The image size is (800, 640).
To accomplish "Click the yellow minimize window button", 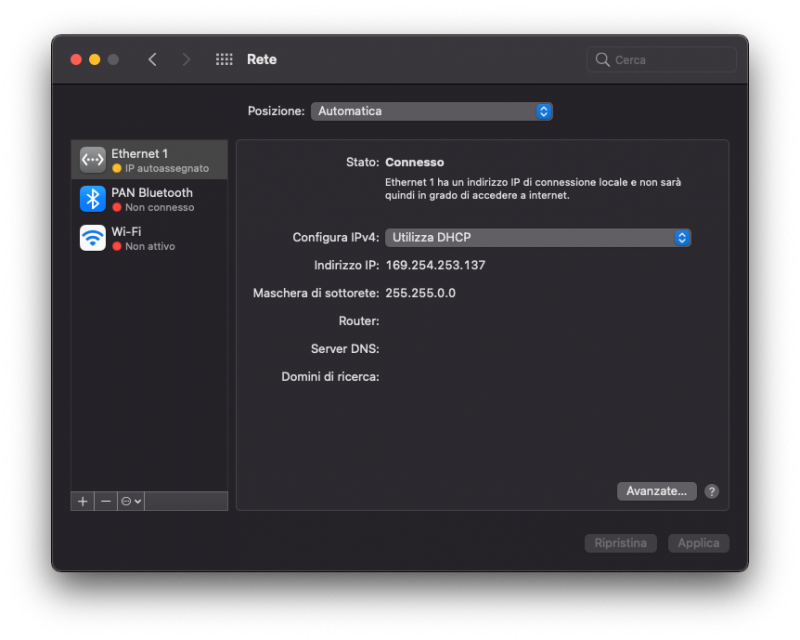I will 95,60.
